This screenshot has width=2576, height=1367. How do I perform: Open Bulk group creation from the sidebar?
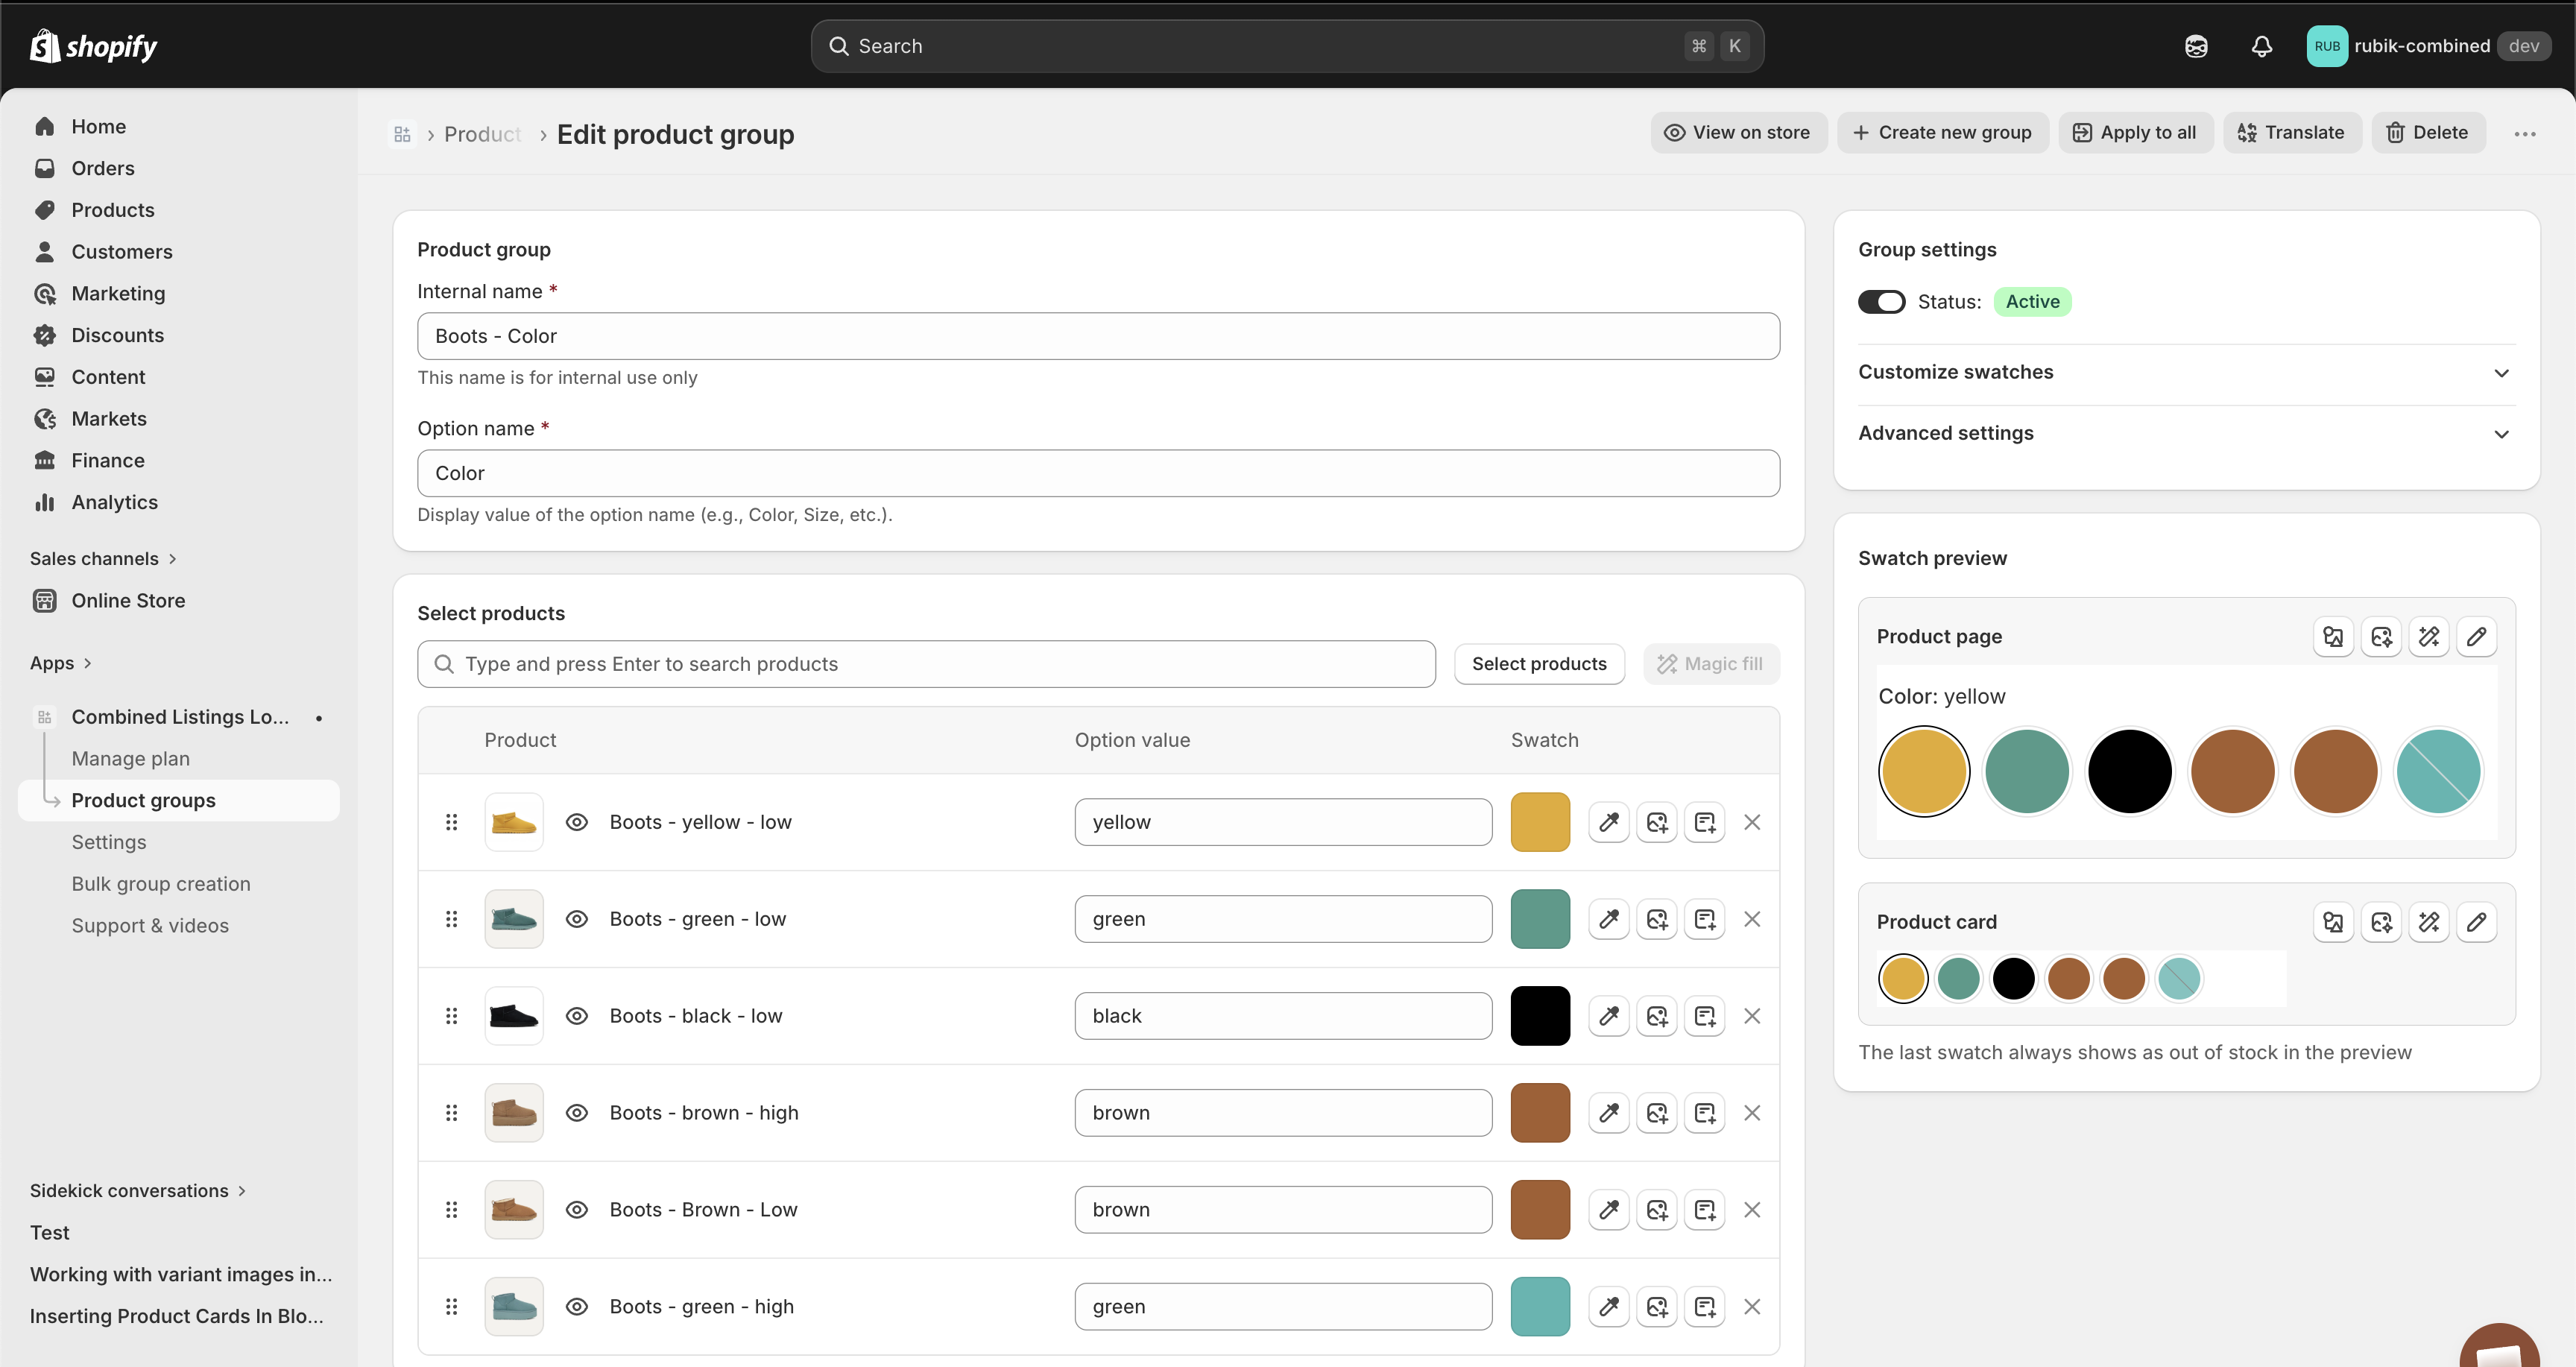coord(161,883)
